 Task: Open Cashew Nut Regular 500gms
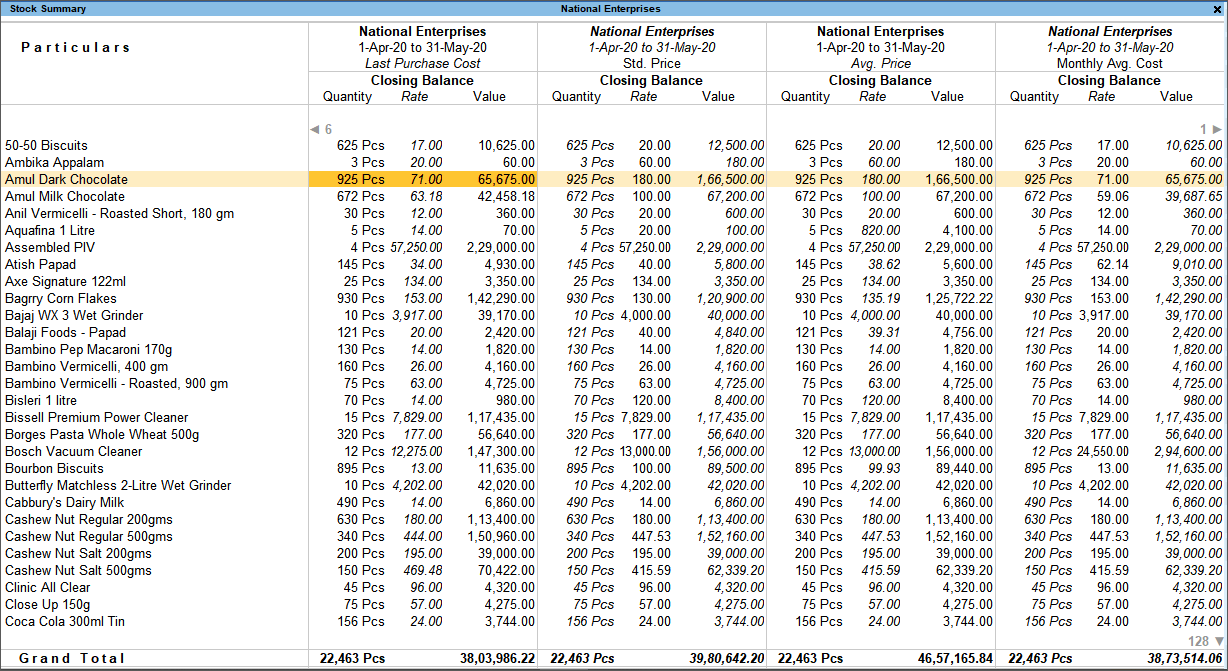pyautogui.click(x=88, y=536)
